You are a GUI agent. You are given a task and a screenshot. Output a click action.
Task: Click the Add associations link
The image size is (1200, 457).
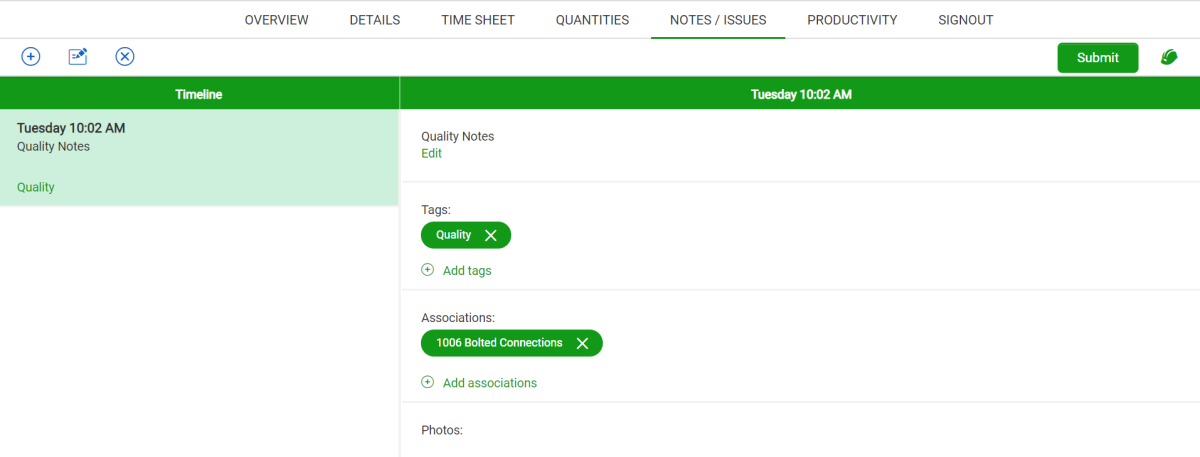click(490, 383)
